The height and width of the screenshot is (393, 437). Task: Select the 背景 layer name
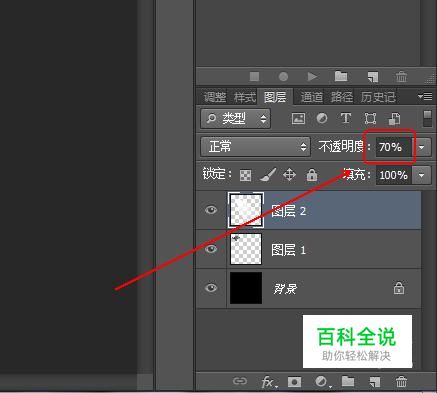coord(285,289)
